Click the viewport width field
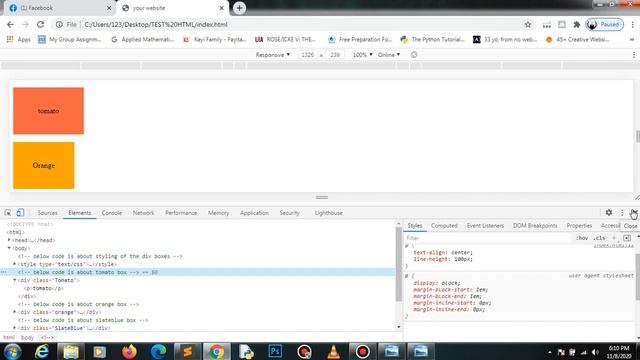The height and width of the screenshot is (360, 640). coord(307,55)
